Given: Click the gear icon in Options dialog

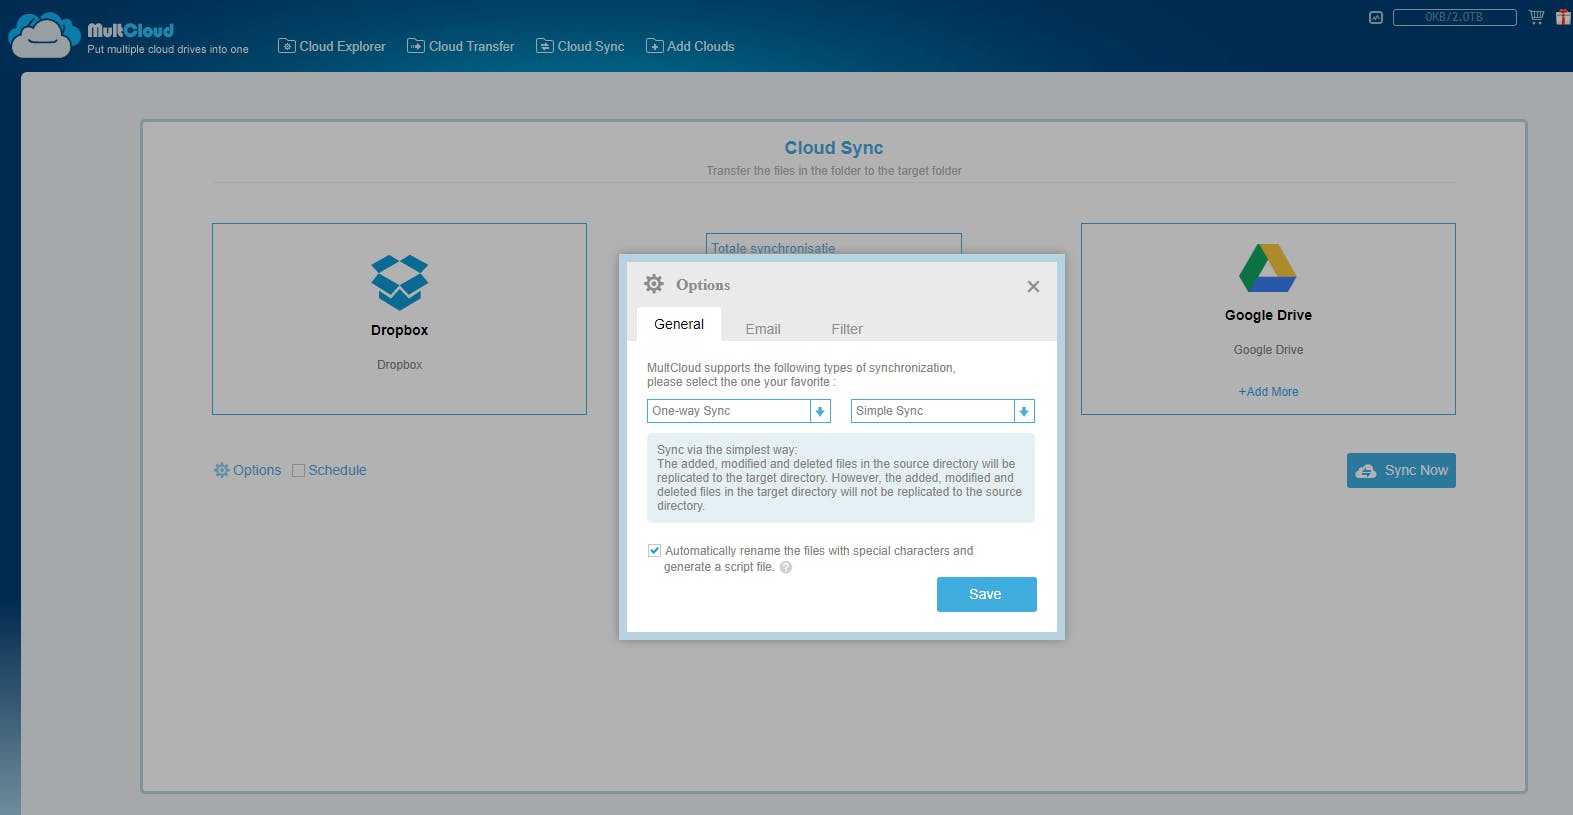Looking at the screenshot, I should pyautogui.click(x=654, y=284).
